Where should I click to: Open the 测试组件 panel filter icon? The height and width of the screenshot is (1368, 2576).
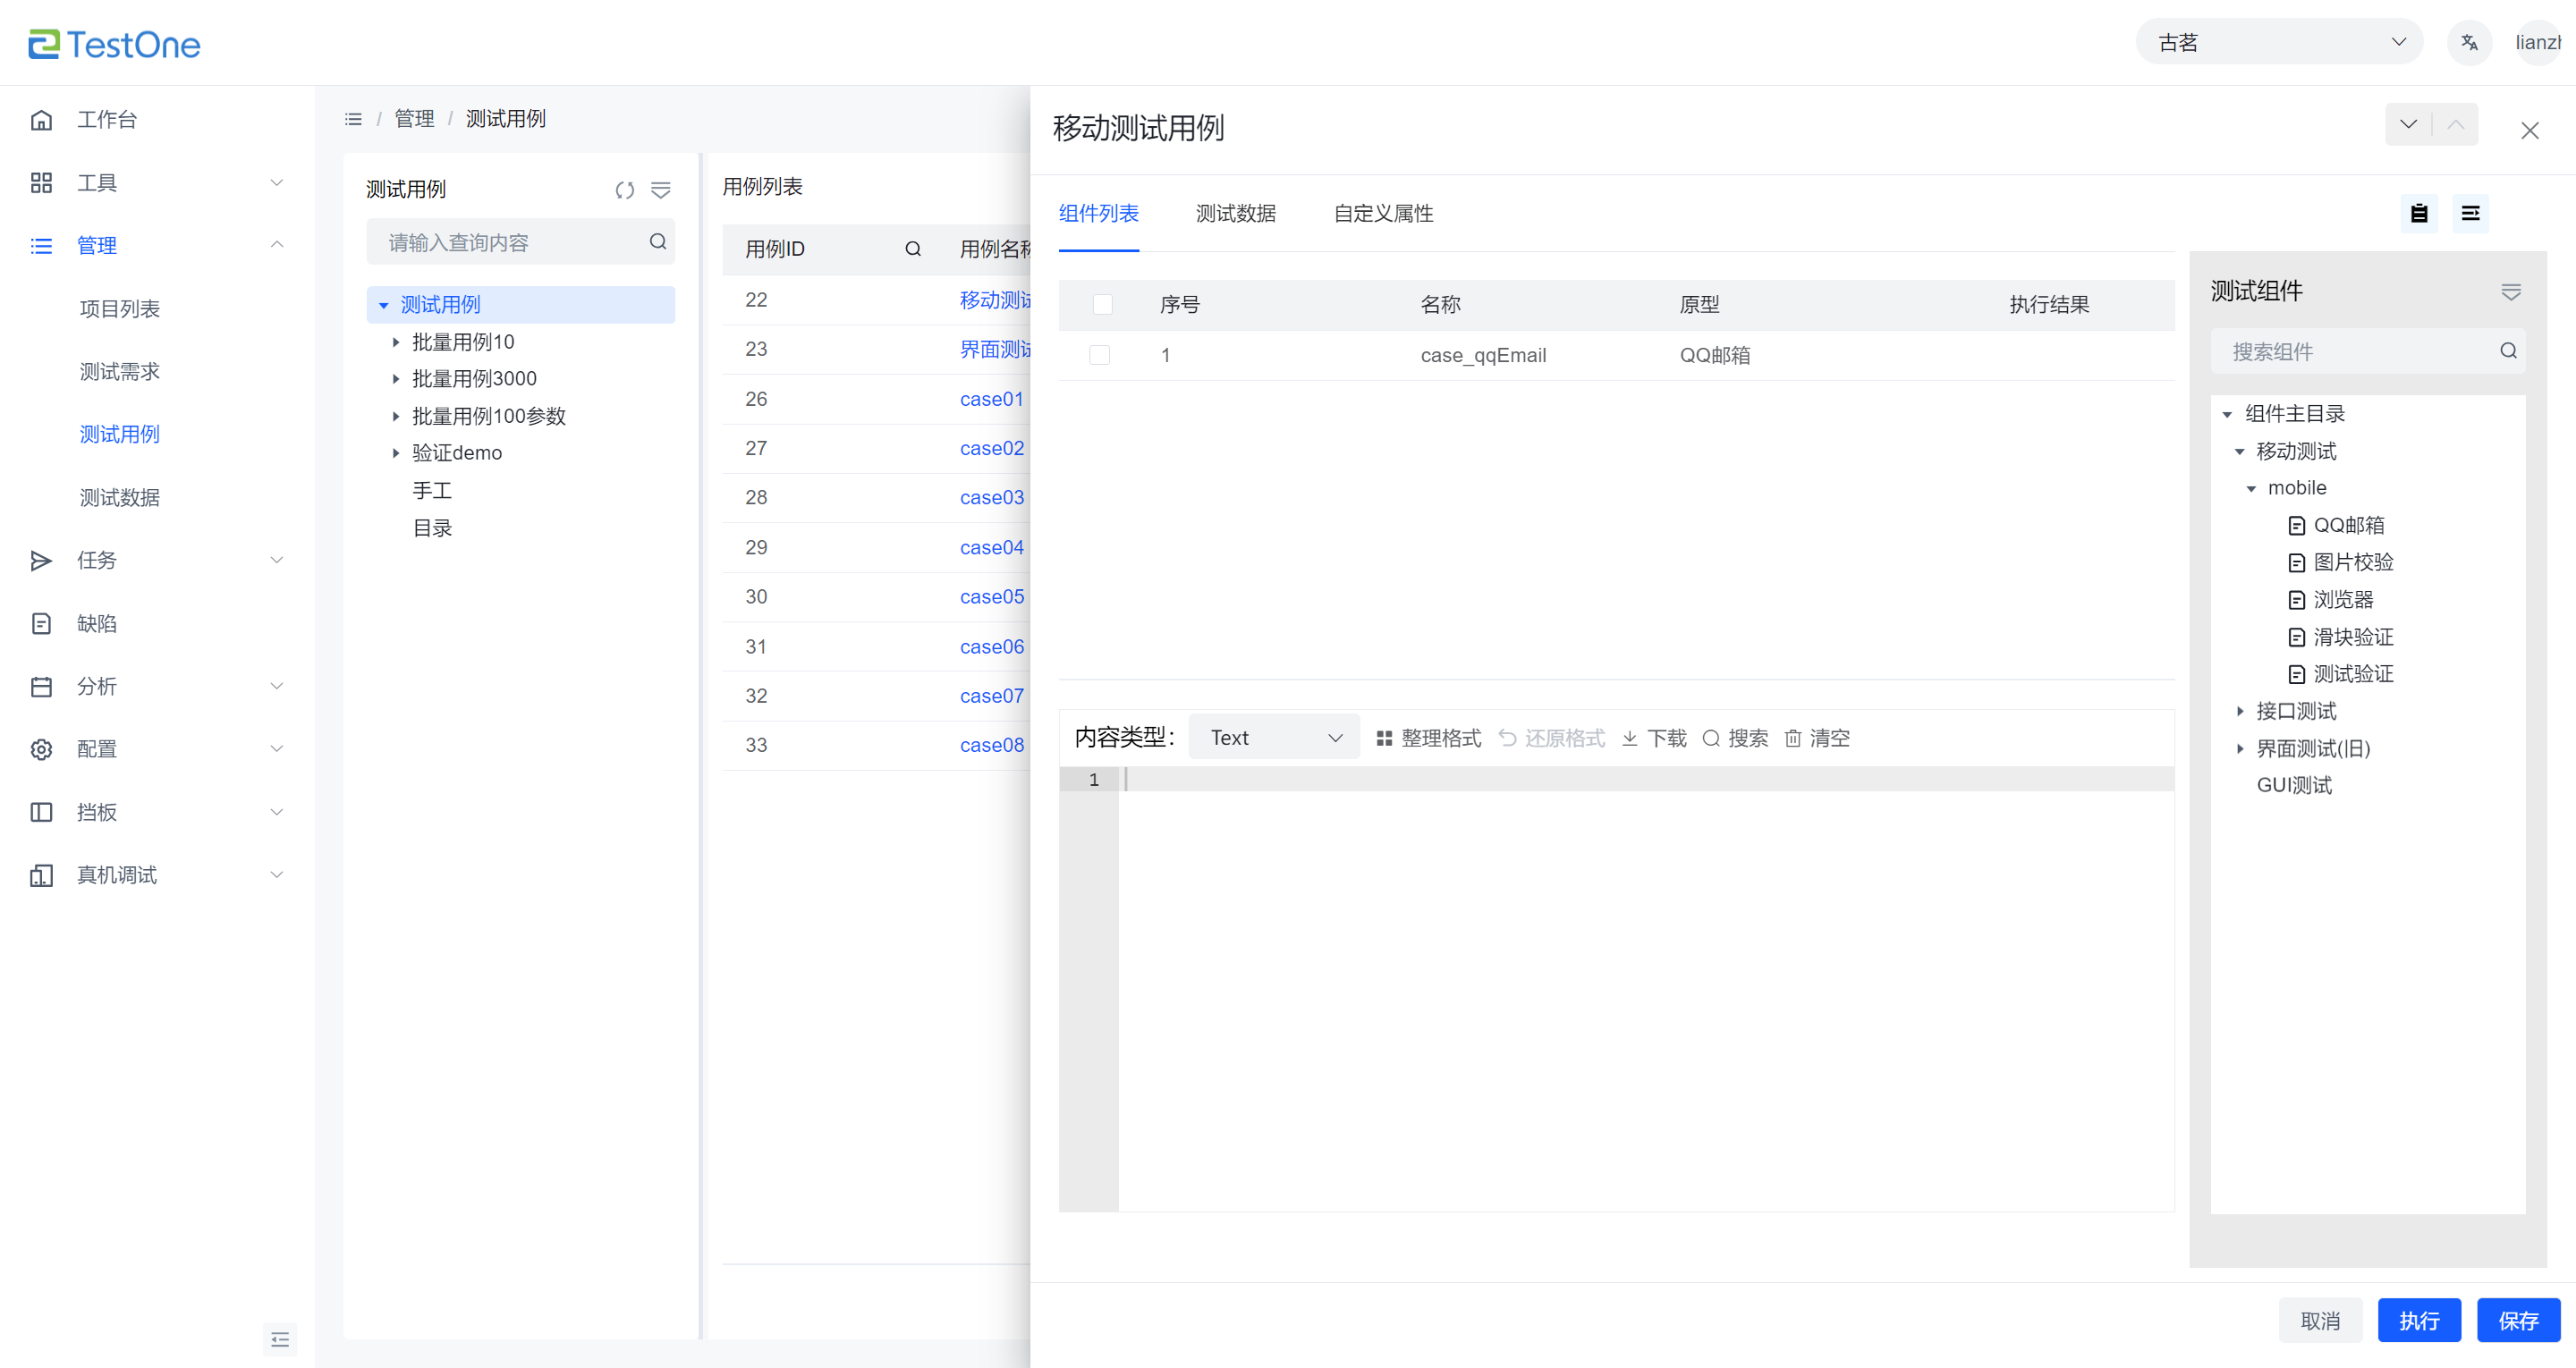pos(2511,292)
